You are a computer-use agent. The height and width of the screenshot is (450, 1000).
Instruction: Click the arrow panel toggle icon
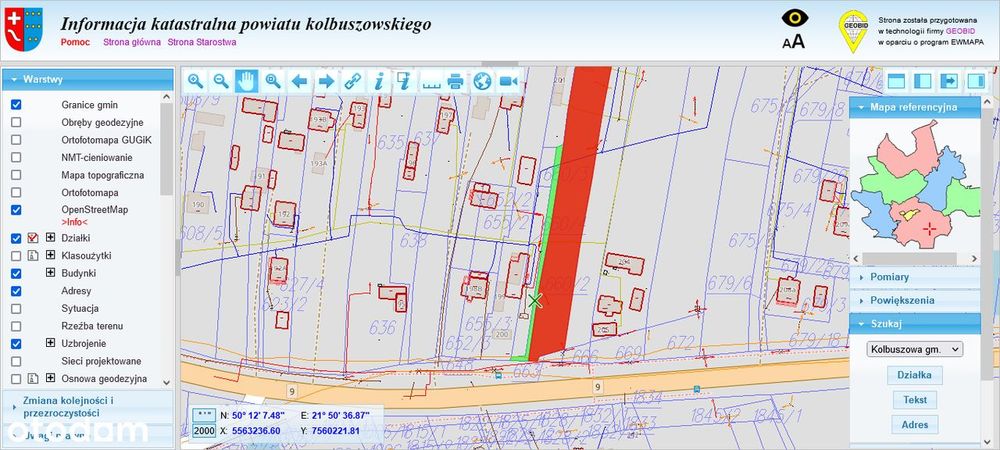[950, 81]
